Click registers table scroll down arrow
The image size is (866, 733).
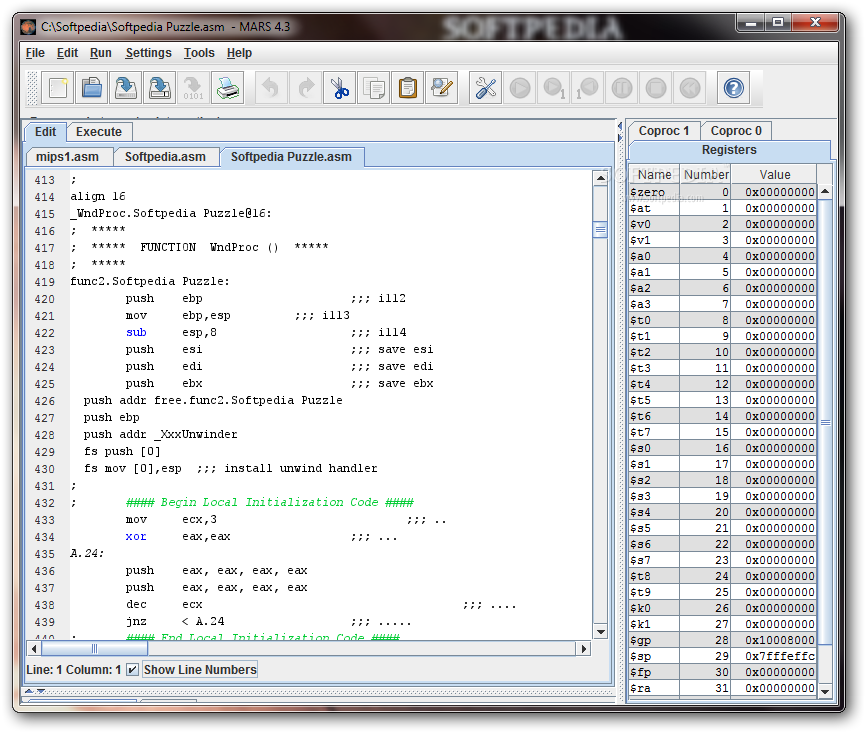(825, 692)
